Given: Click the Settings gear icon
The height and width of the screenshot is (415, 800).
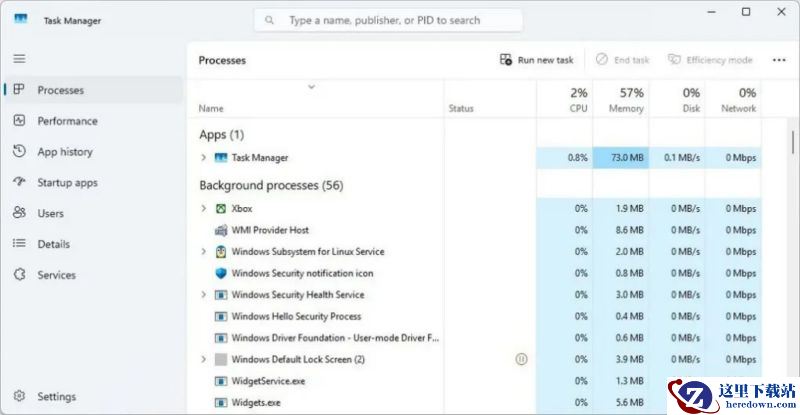Looking at the screenshot, I should [19, 396].
